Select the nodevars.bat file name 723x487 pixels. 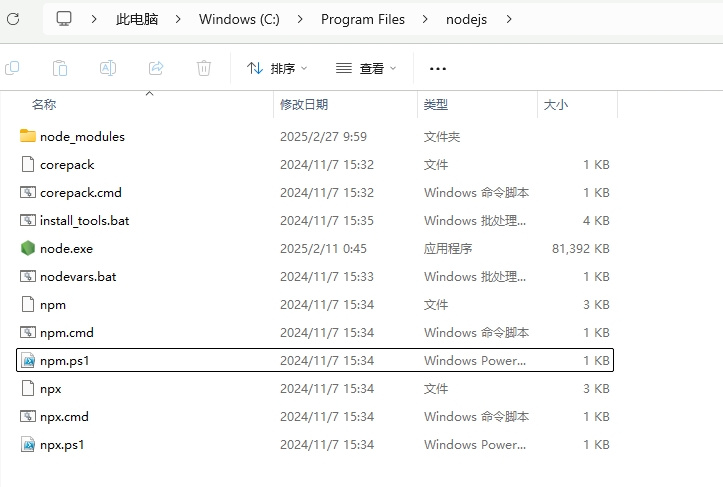(78, 276)
